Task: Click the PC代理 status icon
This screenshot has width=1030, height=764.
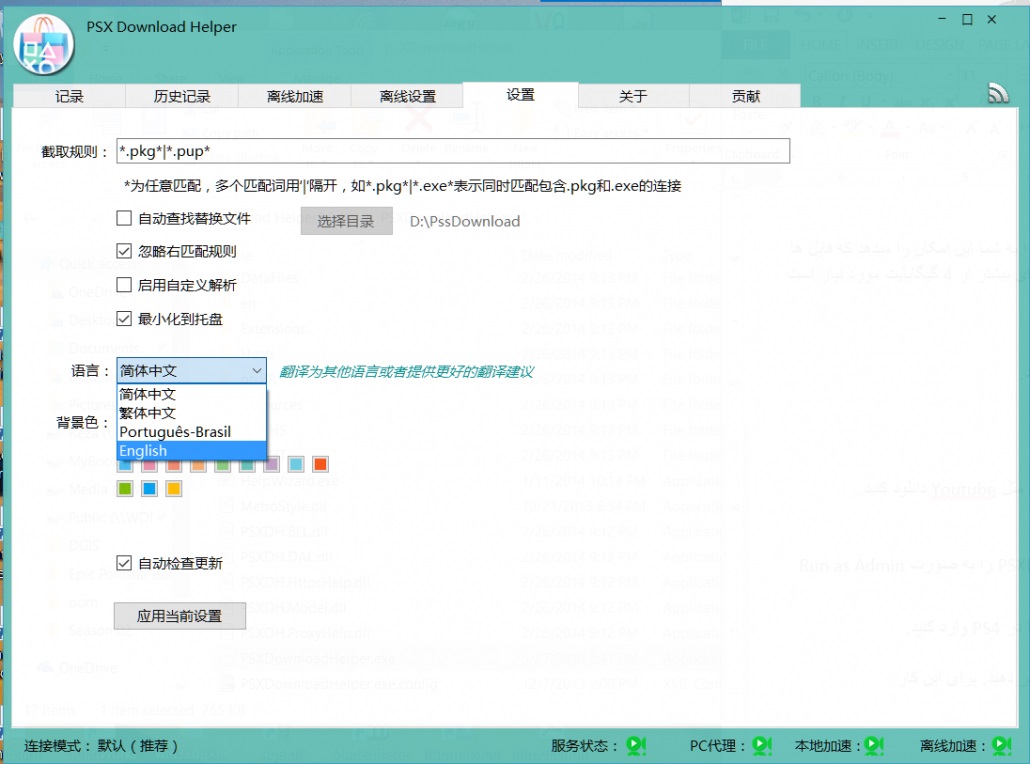Action: click(x=761, y=746)
